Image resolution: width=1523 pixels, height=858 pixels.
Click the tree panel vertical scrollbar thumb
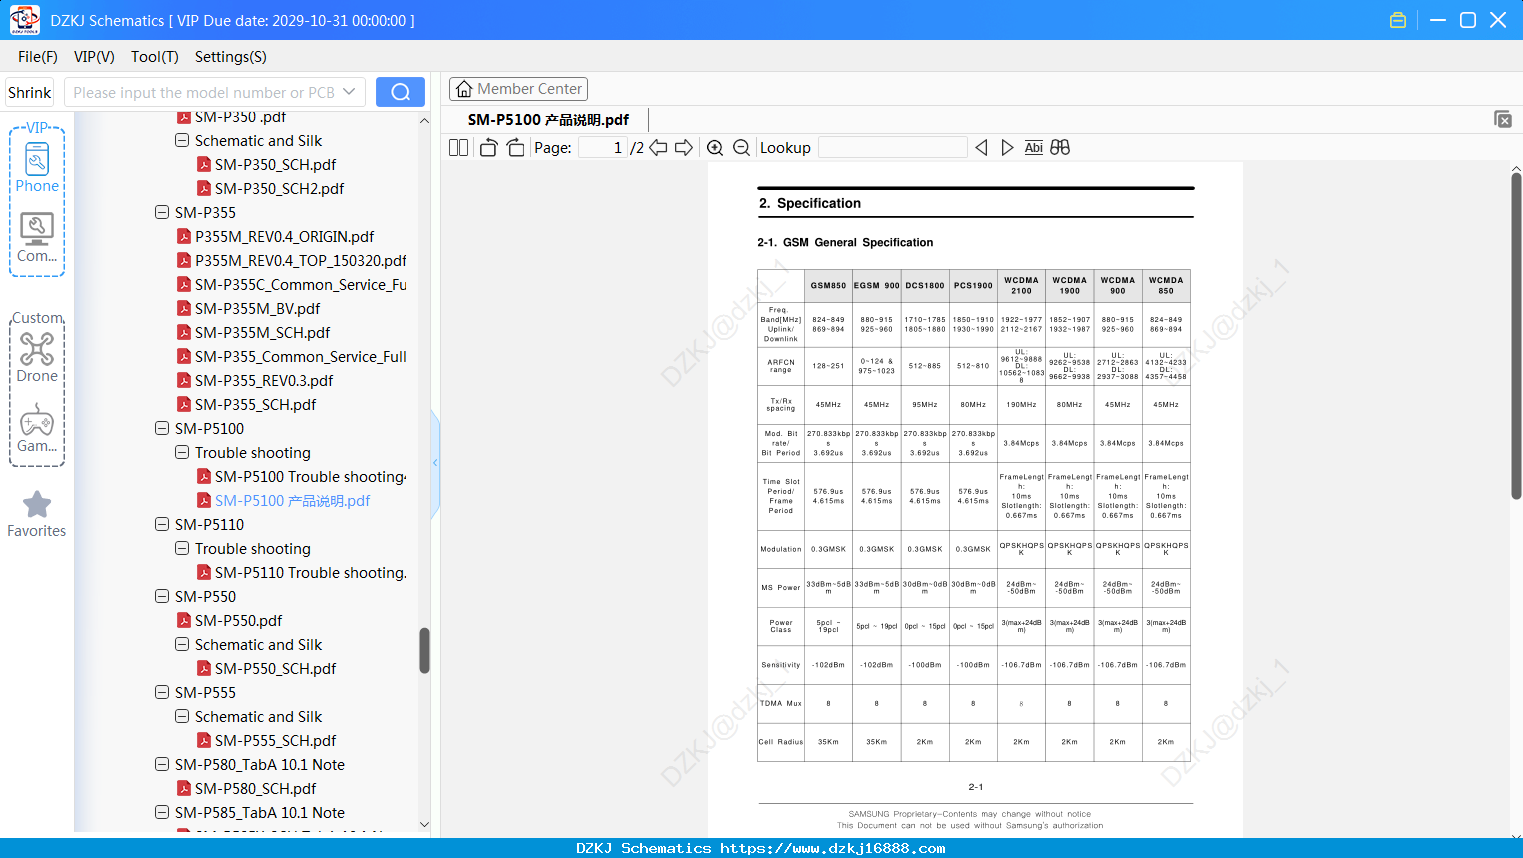click(424, 651)
